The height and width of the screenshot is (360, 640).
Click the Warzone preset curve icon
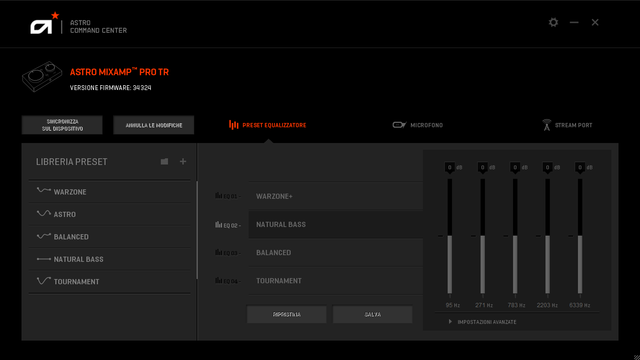tap(44, 191)
